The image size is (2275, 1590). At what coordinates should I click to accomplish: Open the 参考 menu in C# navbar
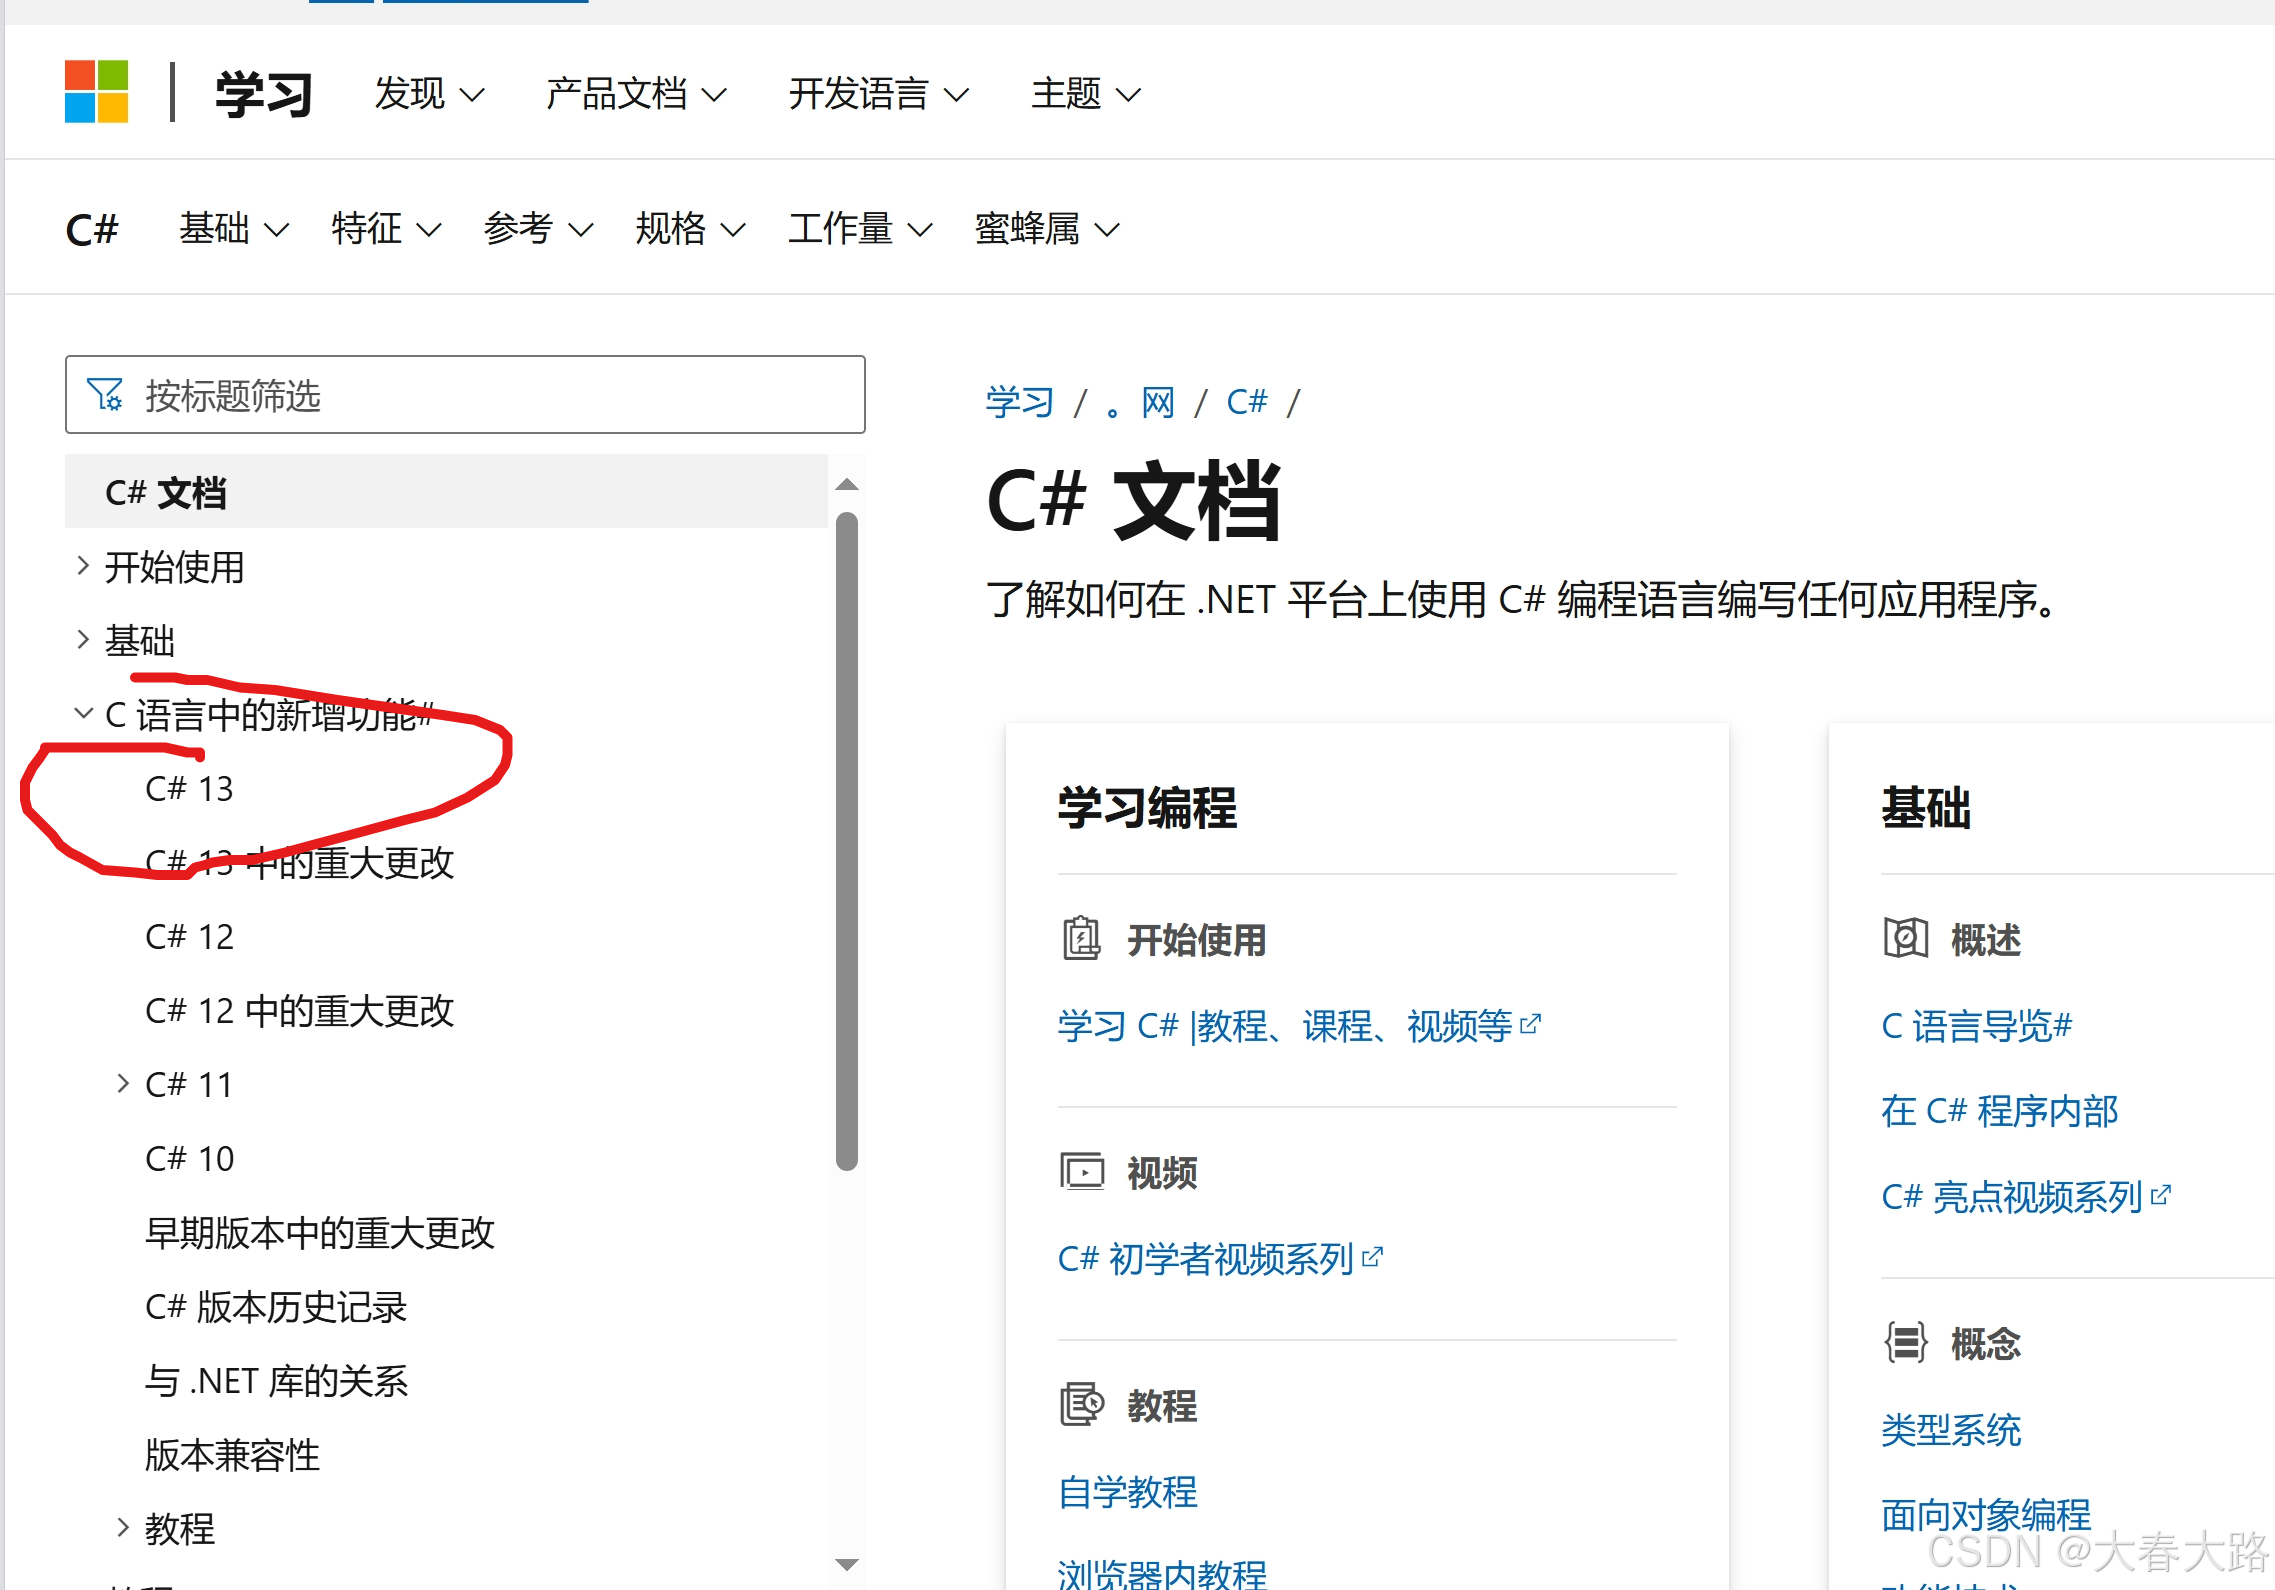pyautogui.click(x=537, y=229)
